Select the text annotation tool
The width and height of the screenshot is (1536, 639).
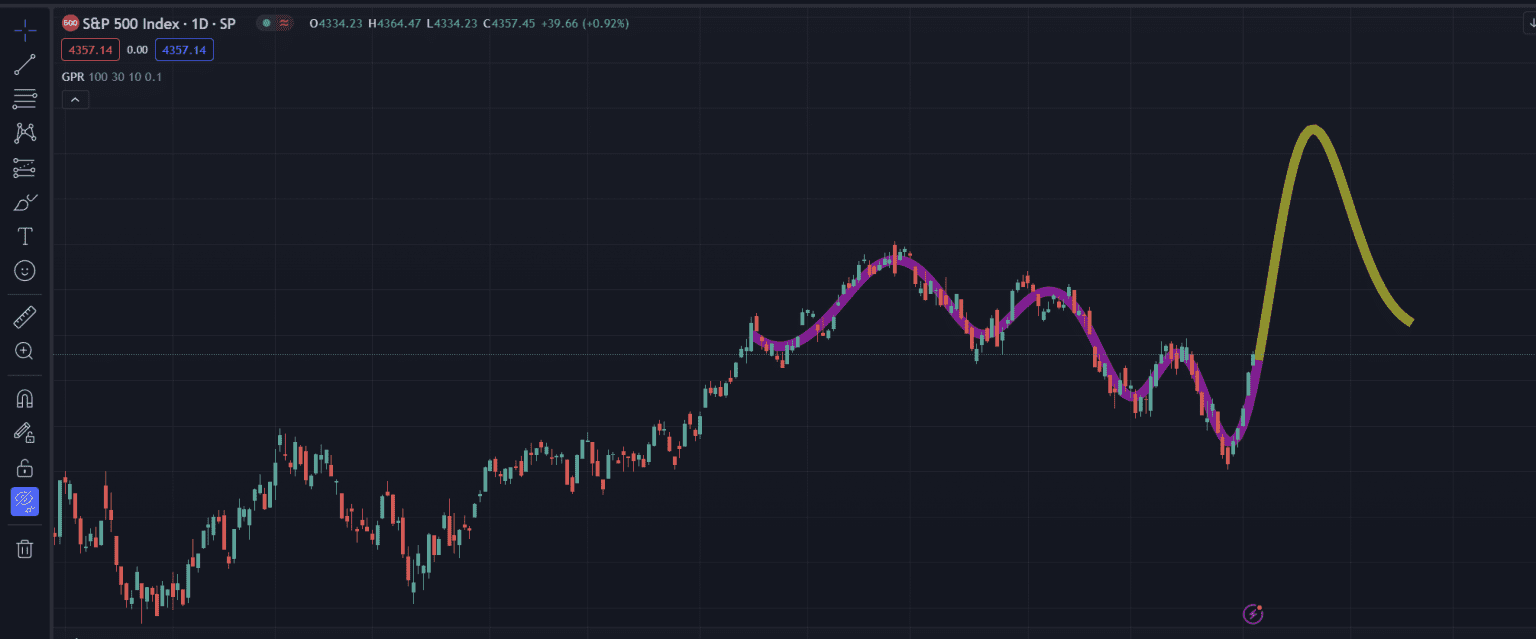(24, 236)
